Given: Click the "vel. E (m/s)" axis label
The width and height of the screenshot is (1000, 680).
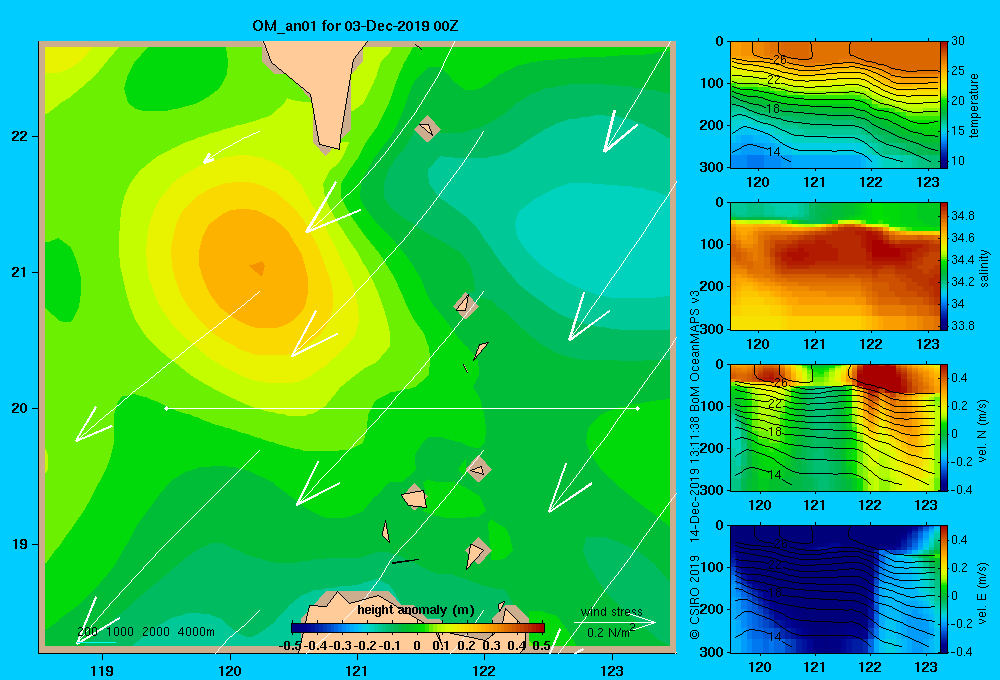Looking at the screenshot, I should coord(983,593).
